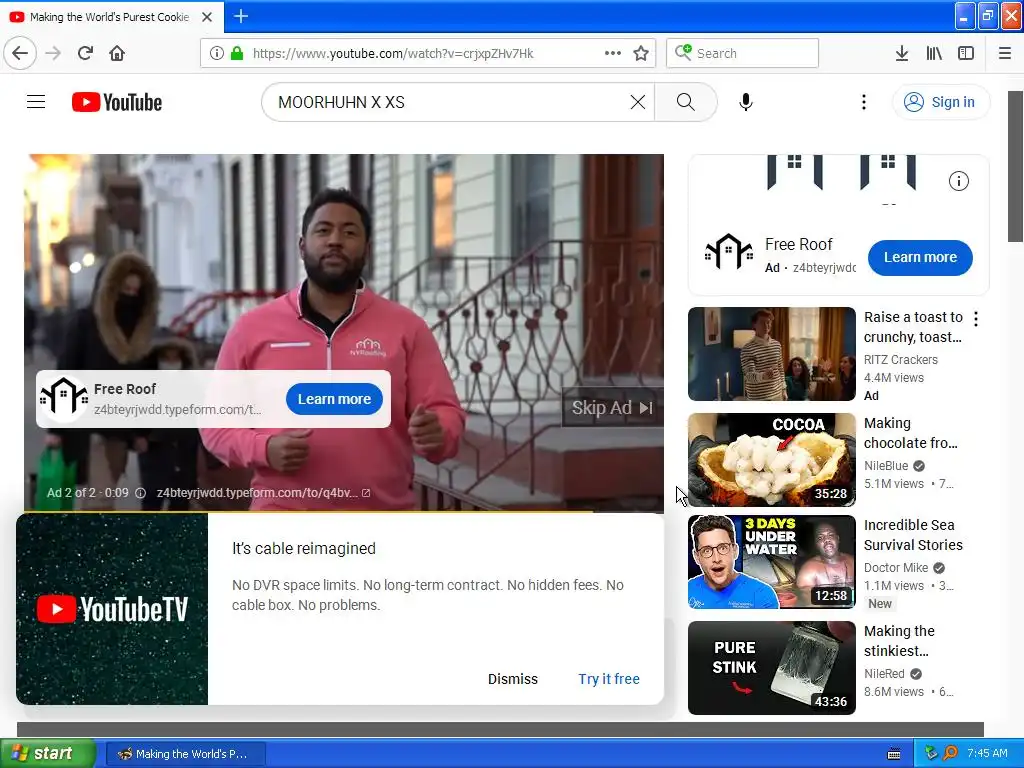The height and width of the screenshot is (768, 1024).
Task: Click the taskbar clock showing 7:45 AM
Action: (987, 754)
